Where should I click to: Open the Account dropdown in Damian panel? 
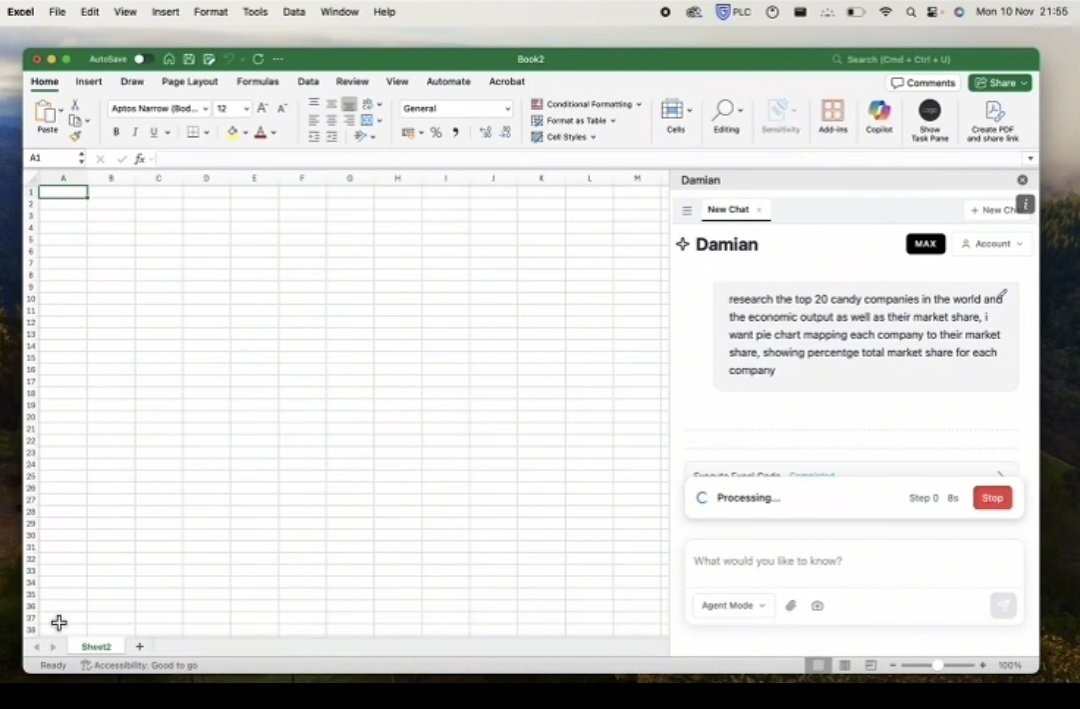992,244
